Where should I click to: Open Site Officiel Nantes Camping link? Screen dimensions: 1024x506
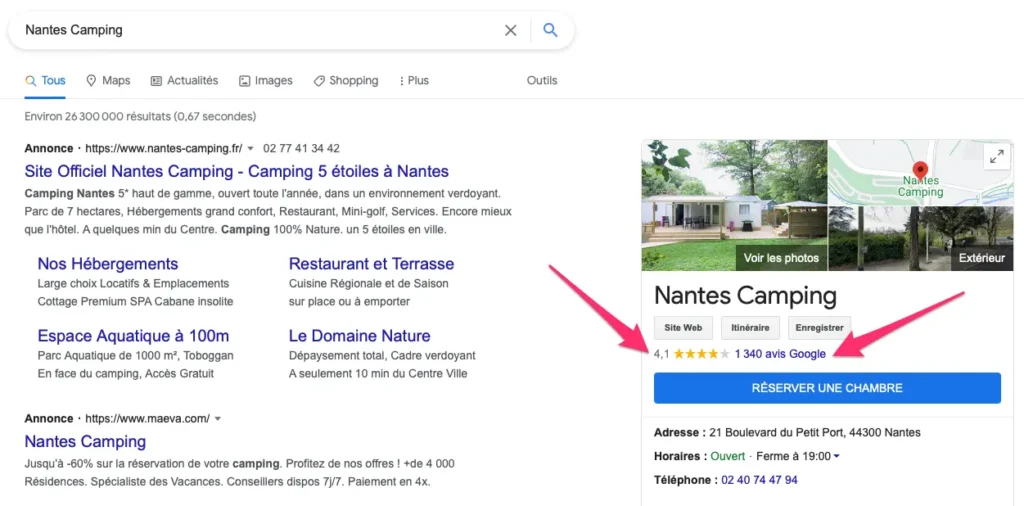(x=236, y=172)
